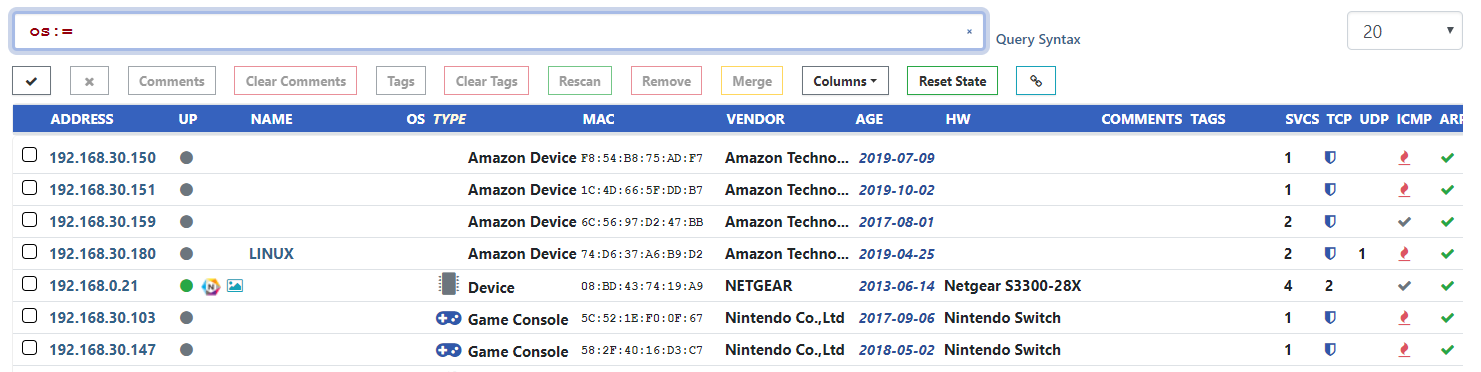Click the Rescan button

pos(580,81)
